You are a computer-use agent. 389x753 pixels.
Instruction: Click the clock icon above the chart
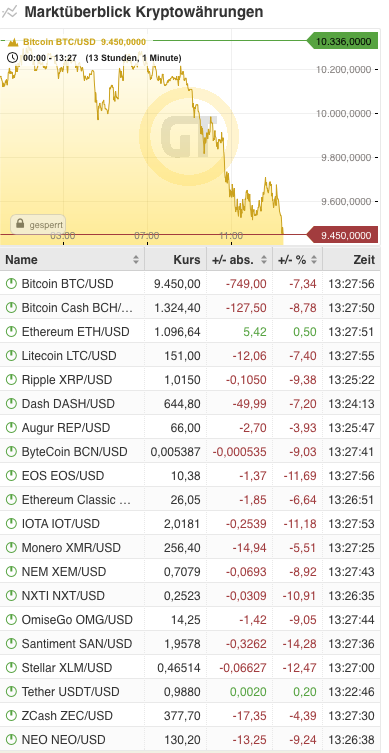coord(13,58)
